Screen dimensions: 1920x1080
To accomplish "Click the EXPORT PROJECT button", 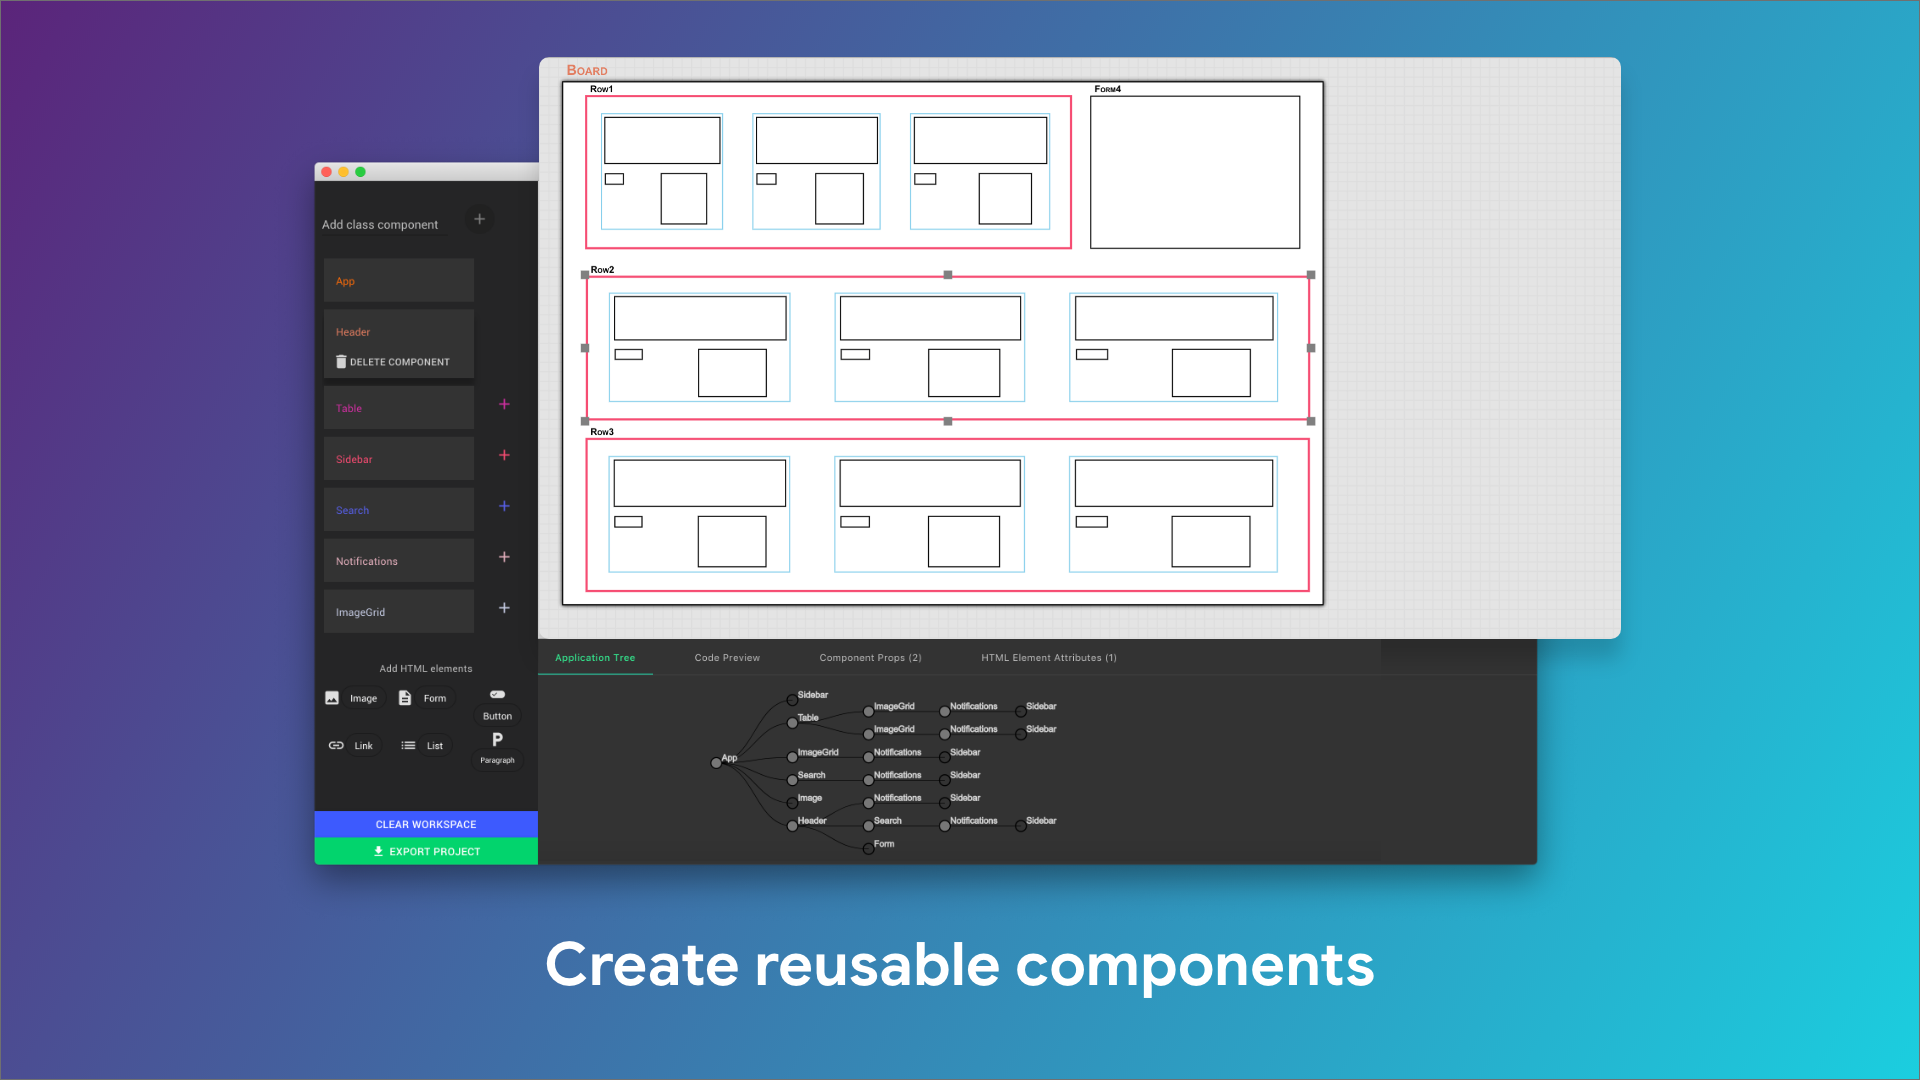I will tap(426, 852).
